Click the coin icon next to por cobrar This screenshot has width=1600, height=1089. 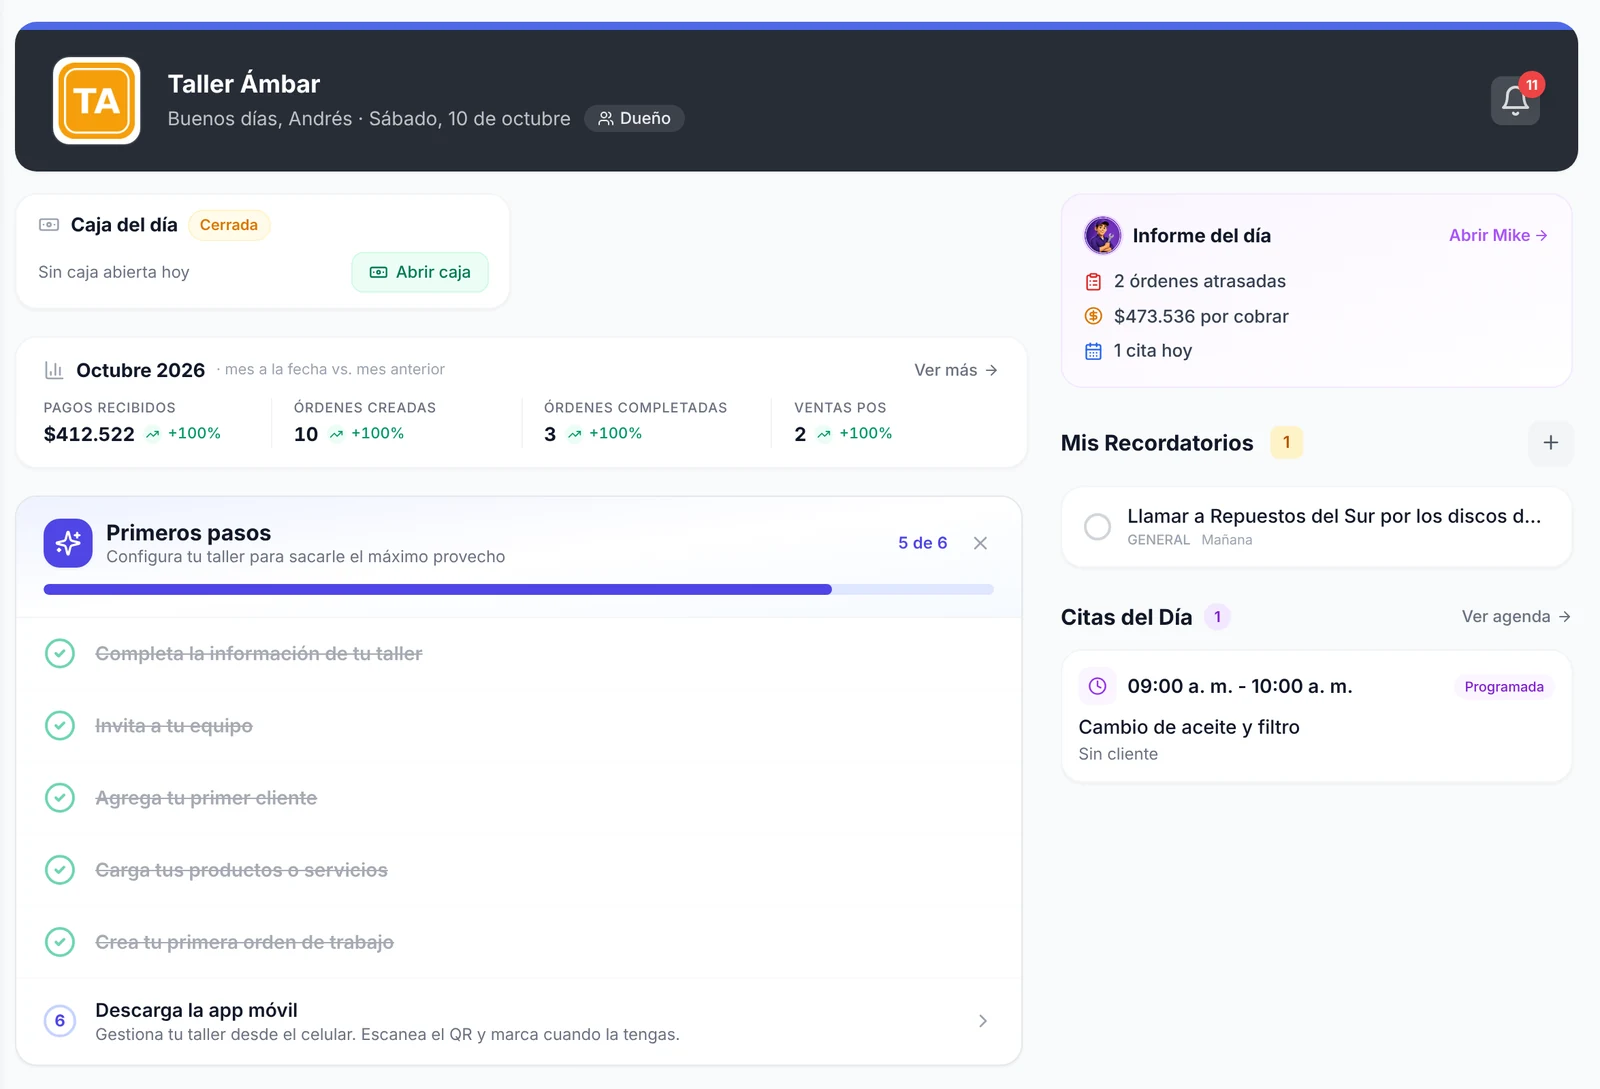coord(1093,316)
